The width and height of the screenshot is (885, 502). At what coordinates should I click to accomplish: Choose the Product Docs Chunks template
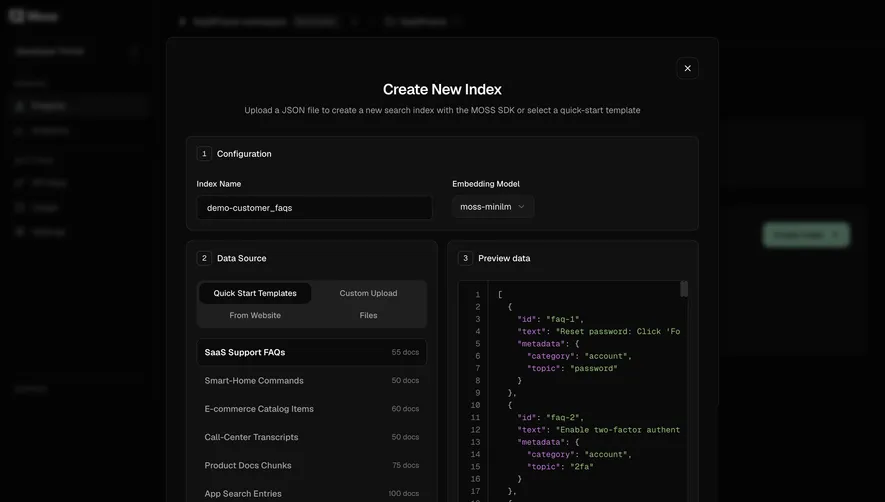click(x=312, y=465)
